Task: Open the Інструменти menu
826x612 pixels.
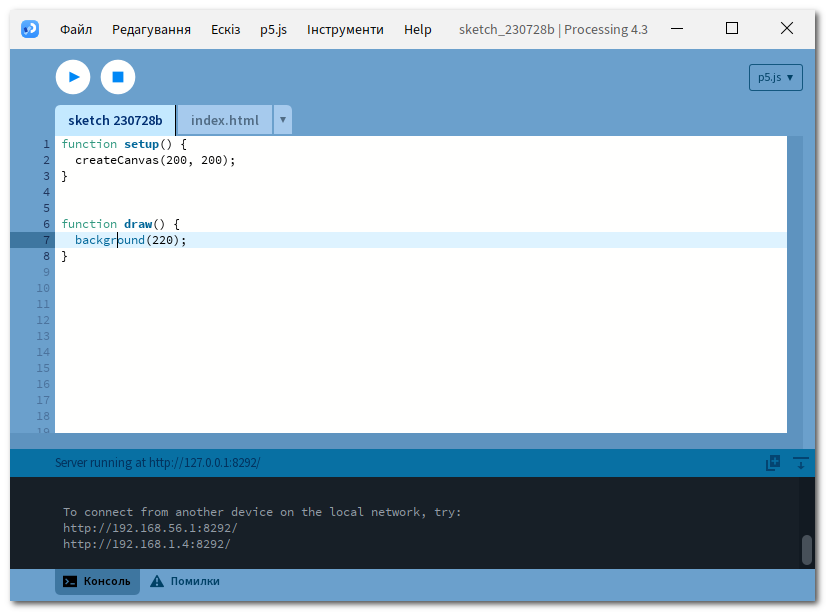Action: [x=345, y=29]
